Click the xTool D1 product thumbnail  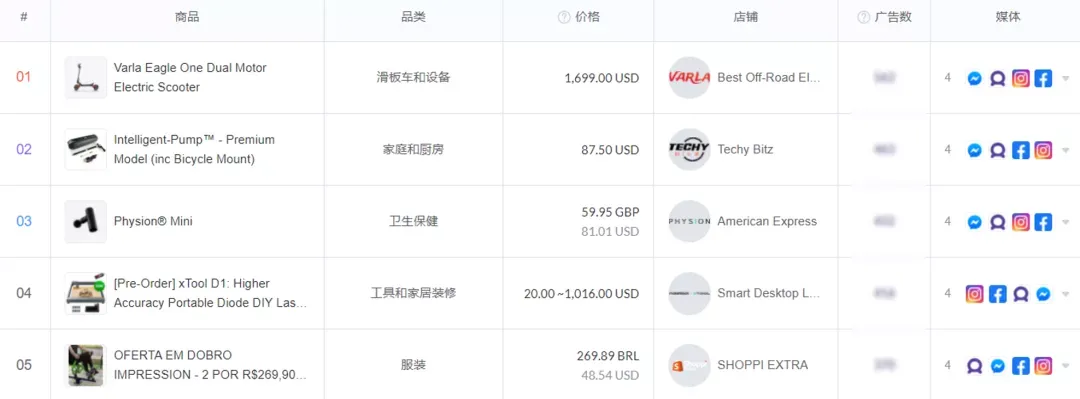coord(85,294)
